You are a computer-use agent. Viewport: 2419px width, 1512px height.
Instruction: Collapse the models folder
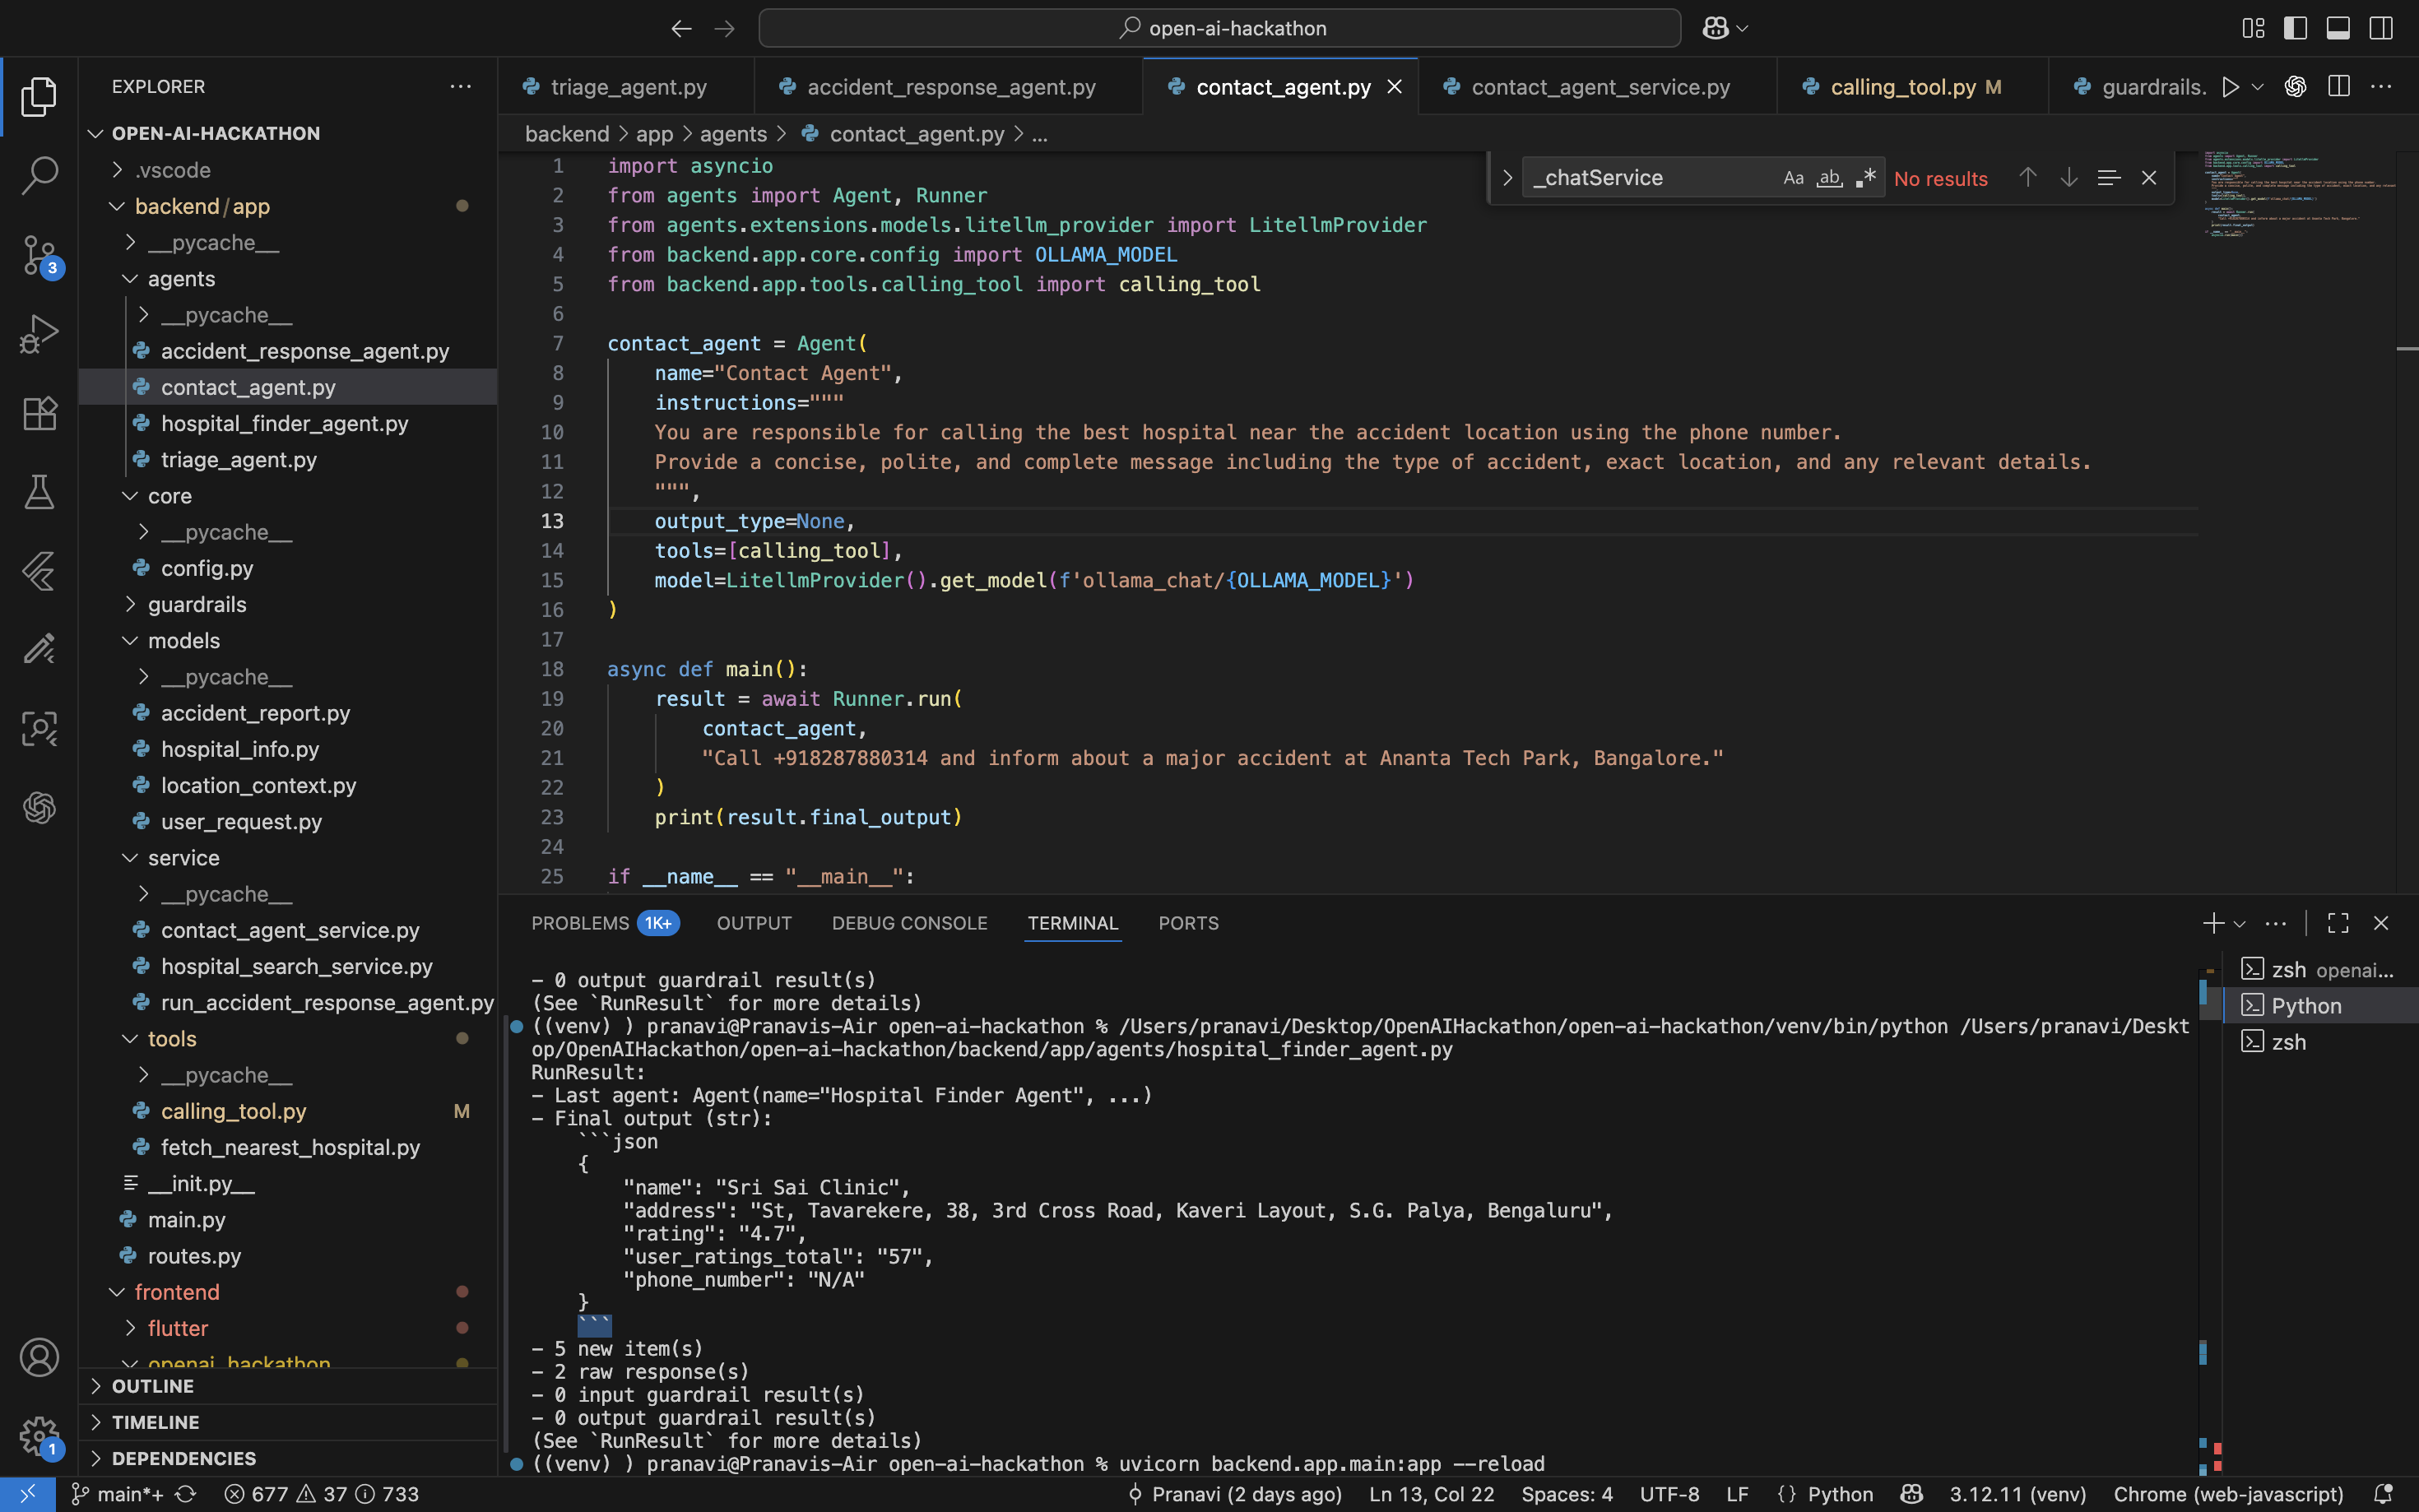[183, 640]
